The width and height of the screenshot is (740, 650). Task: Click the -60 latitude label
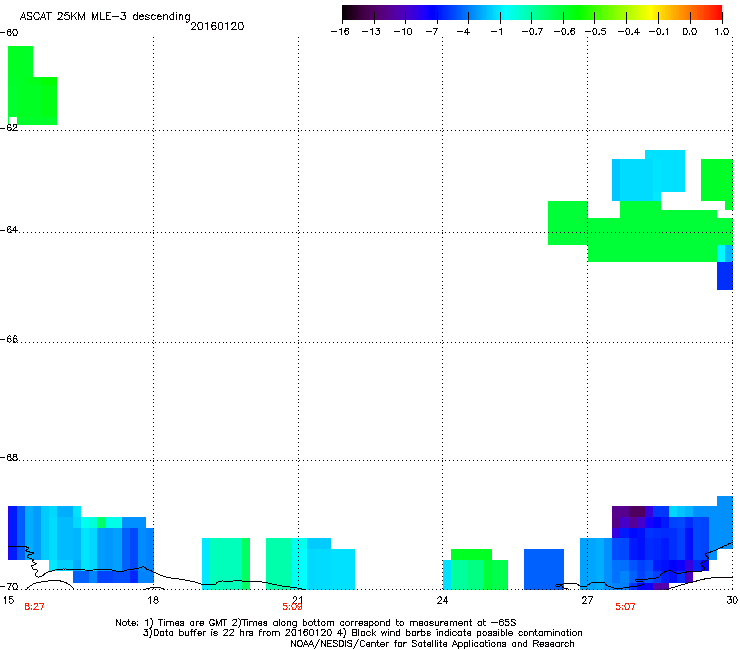(x=9, y=33)
